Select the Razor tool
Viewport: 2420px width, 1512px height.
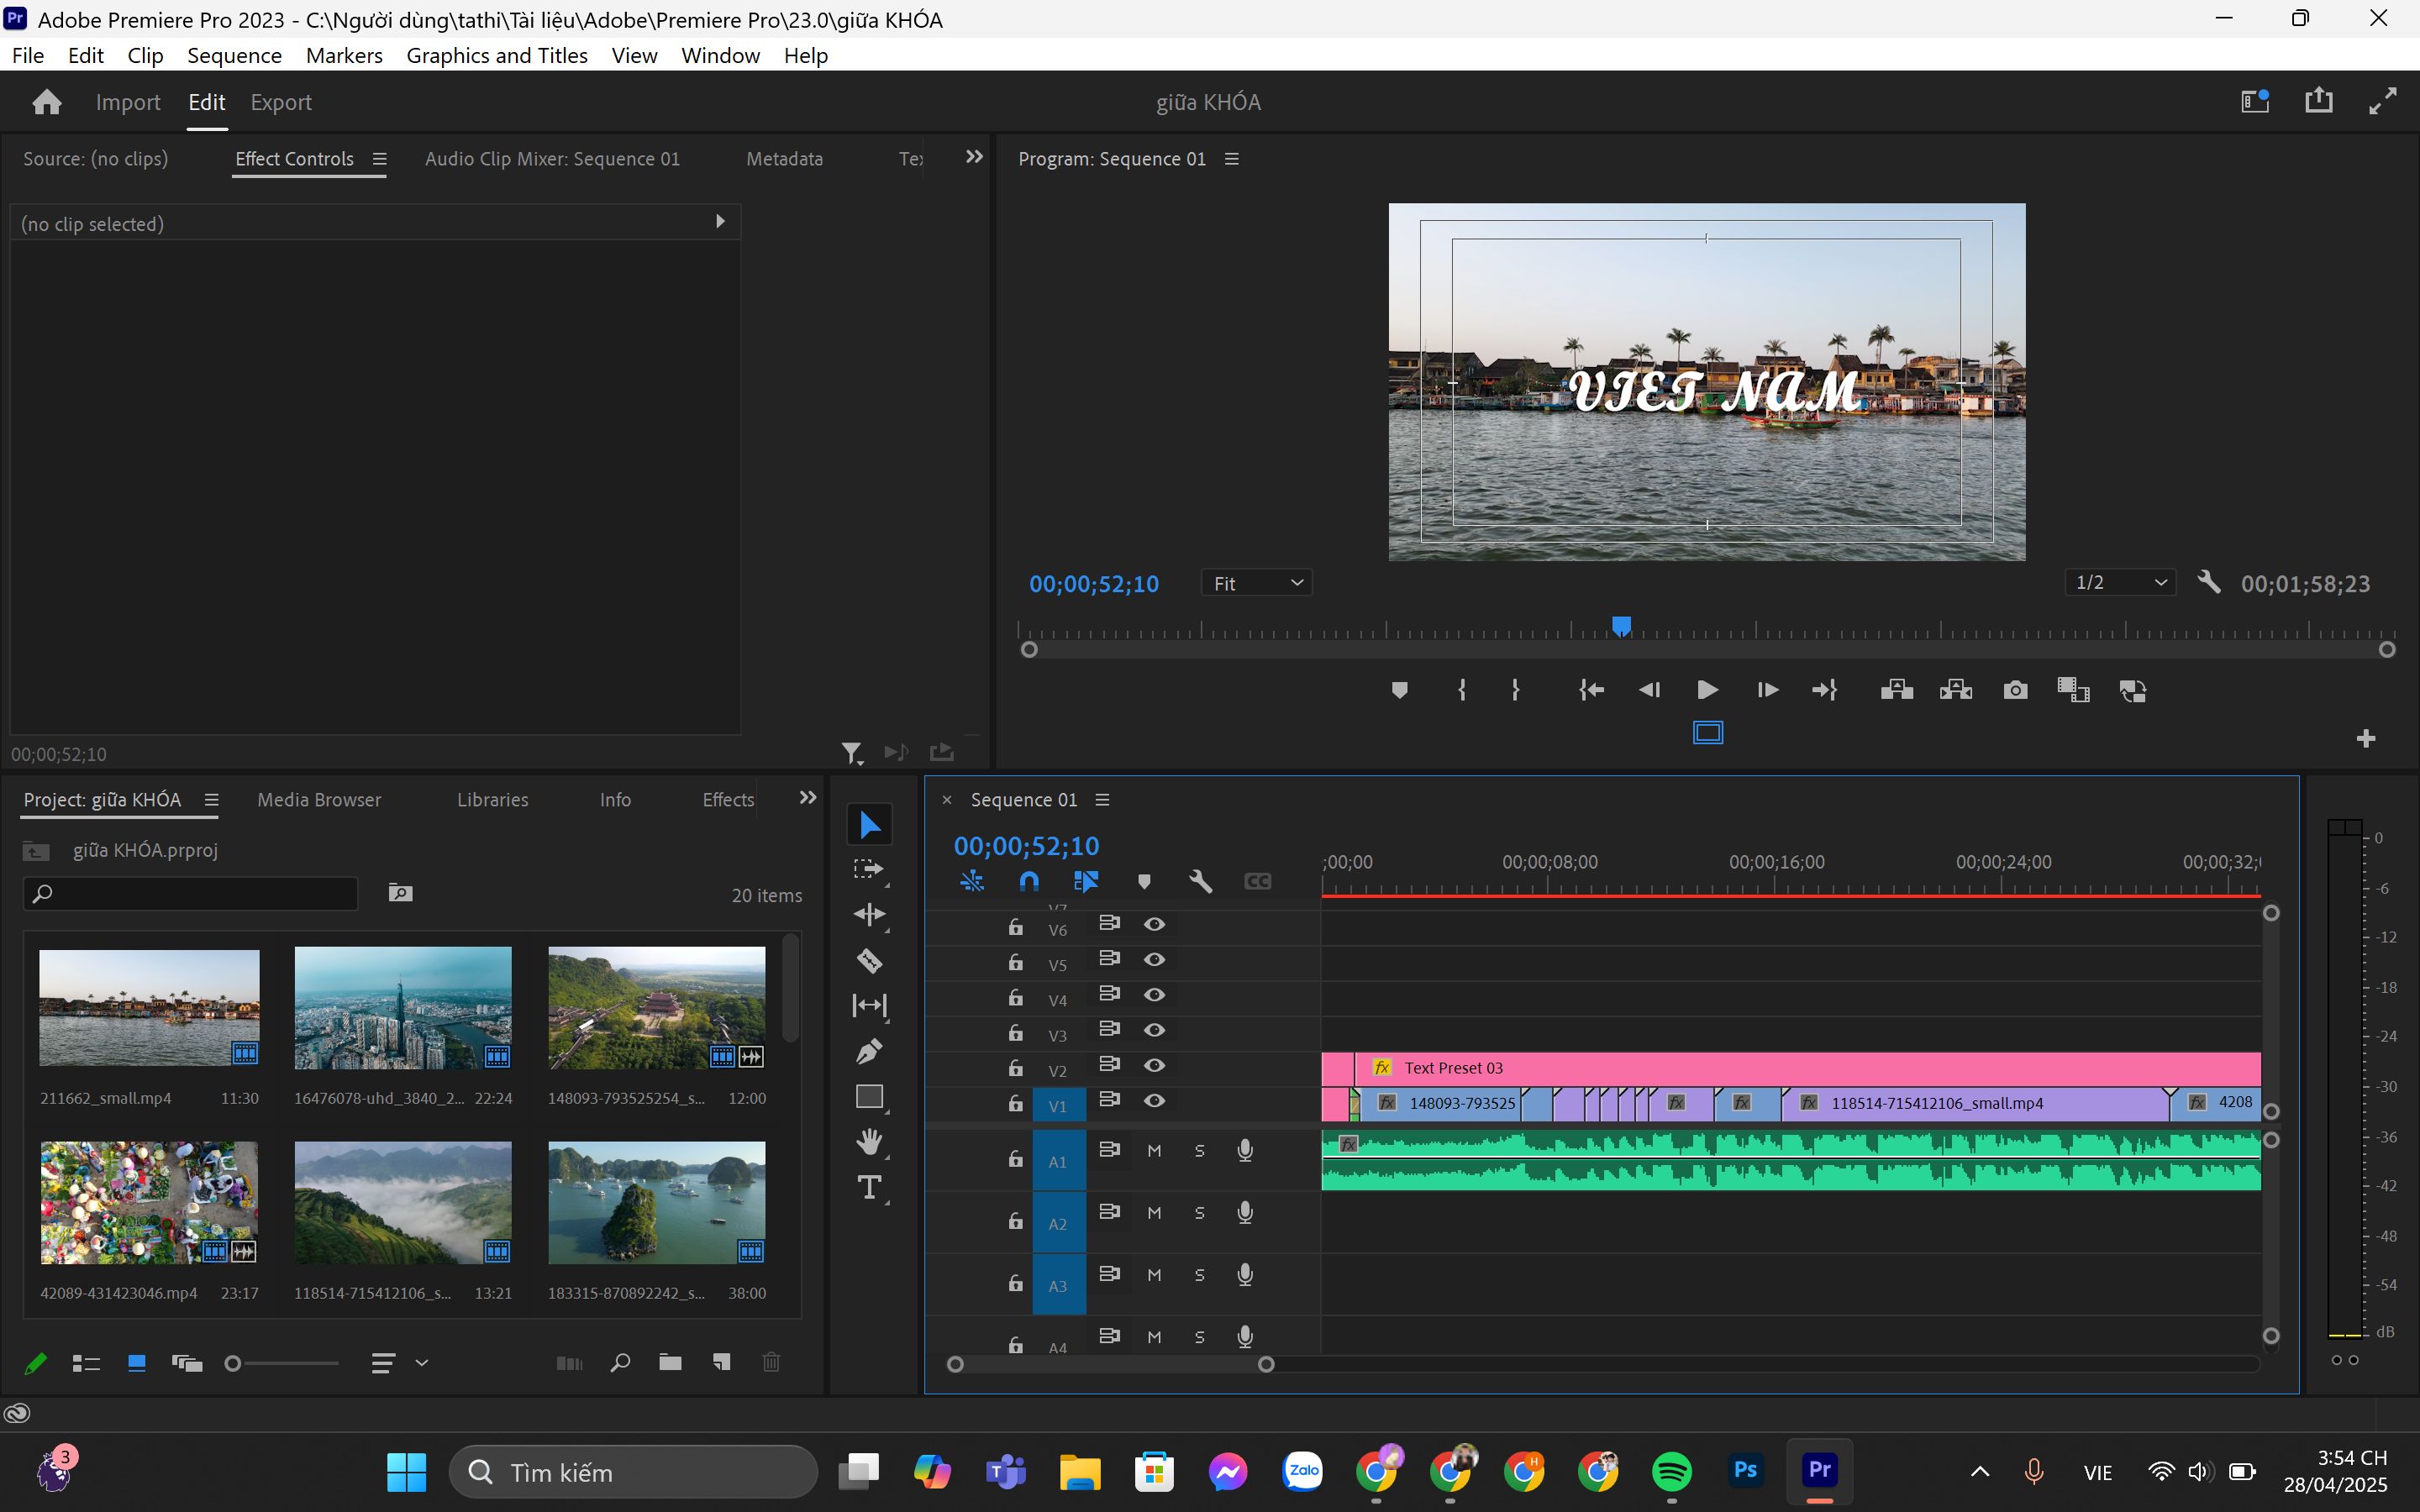coord(869,961)
